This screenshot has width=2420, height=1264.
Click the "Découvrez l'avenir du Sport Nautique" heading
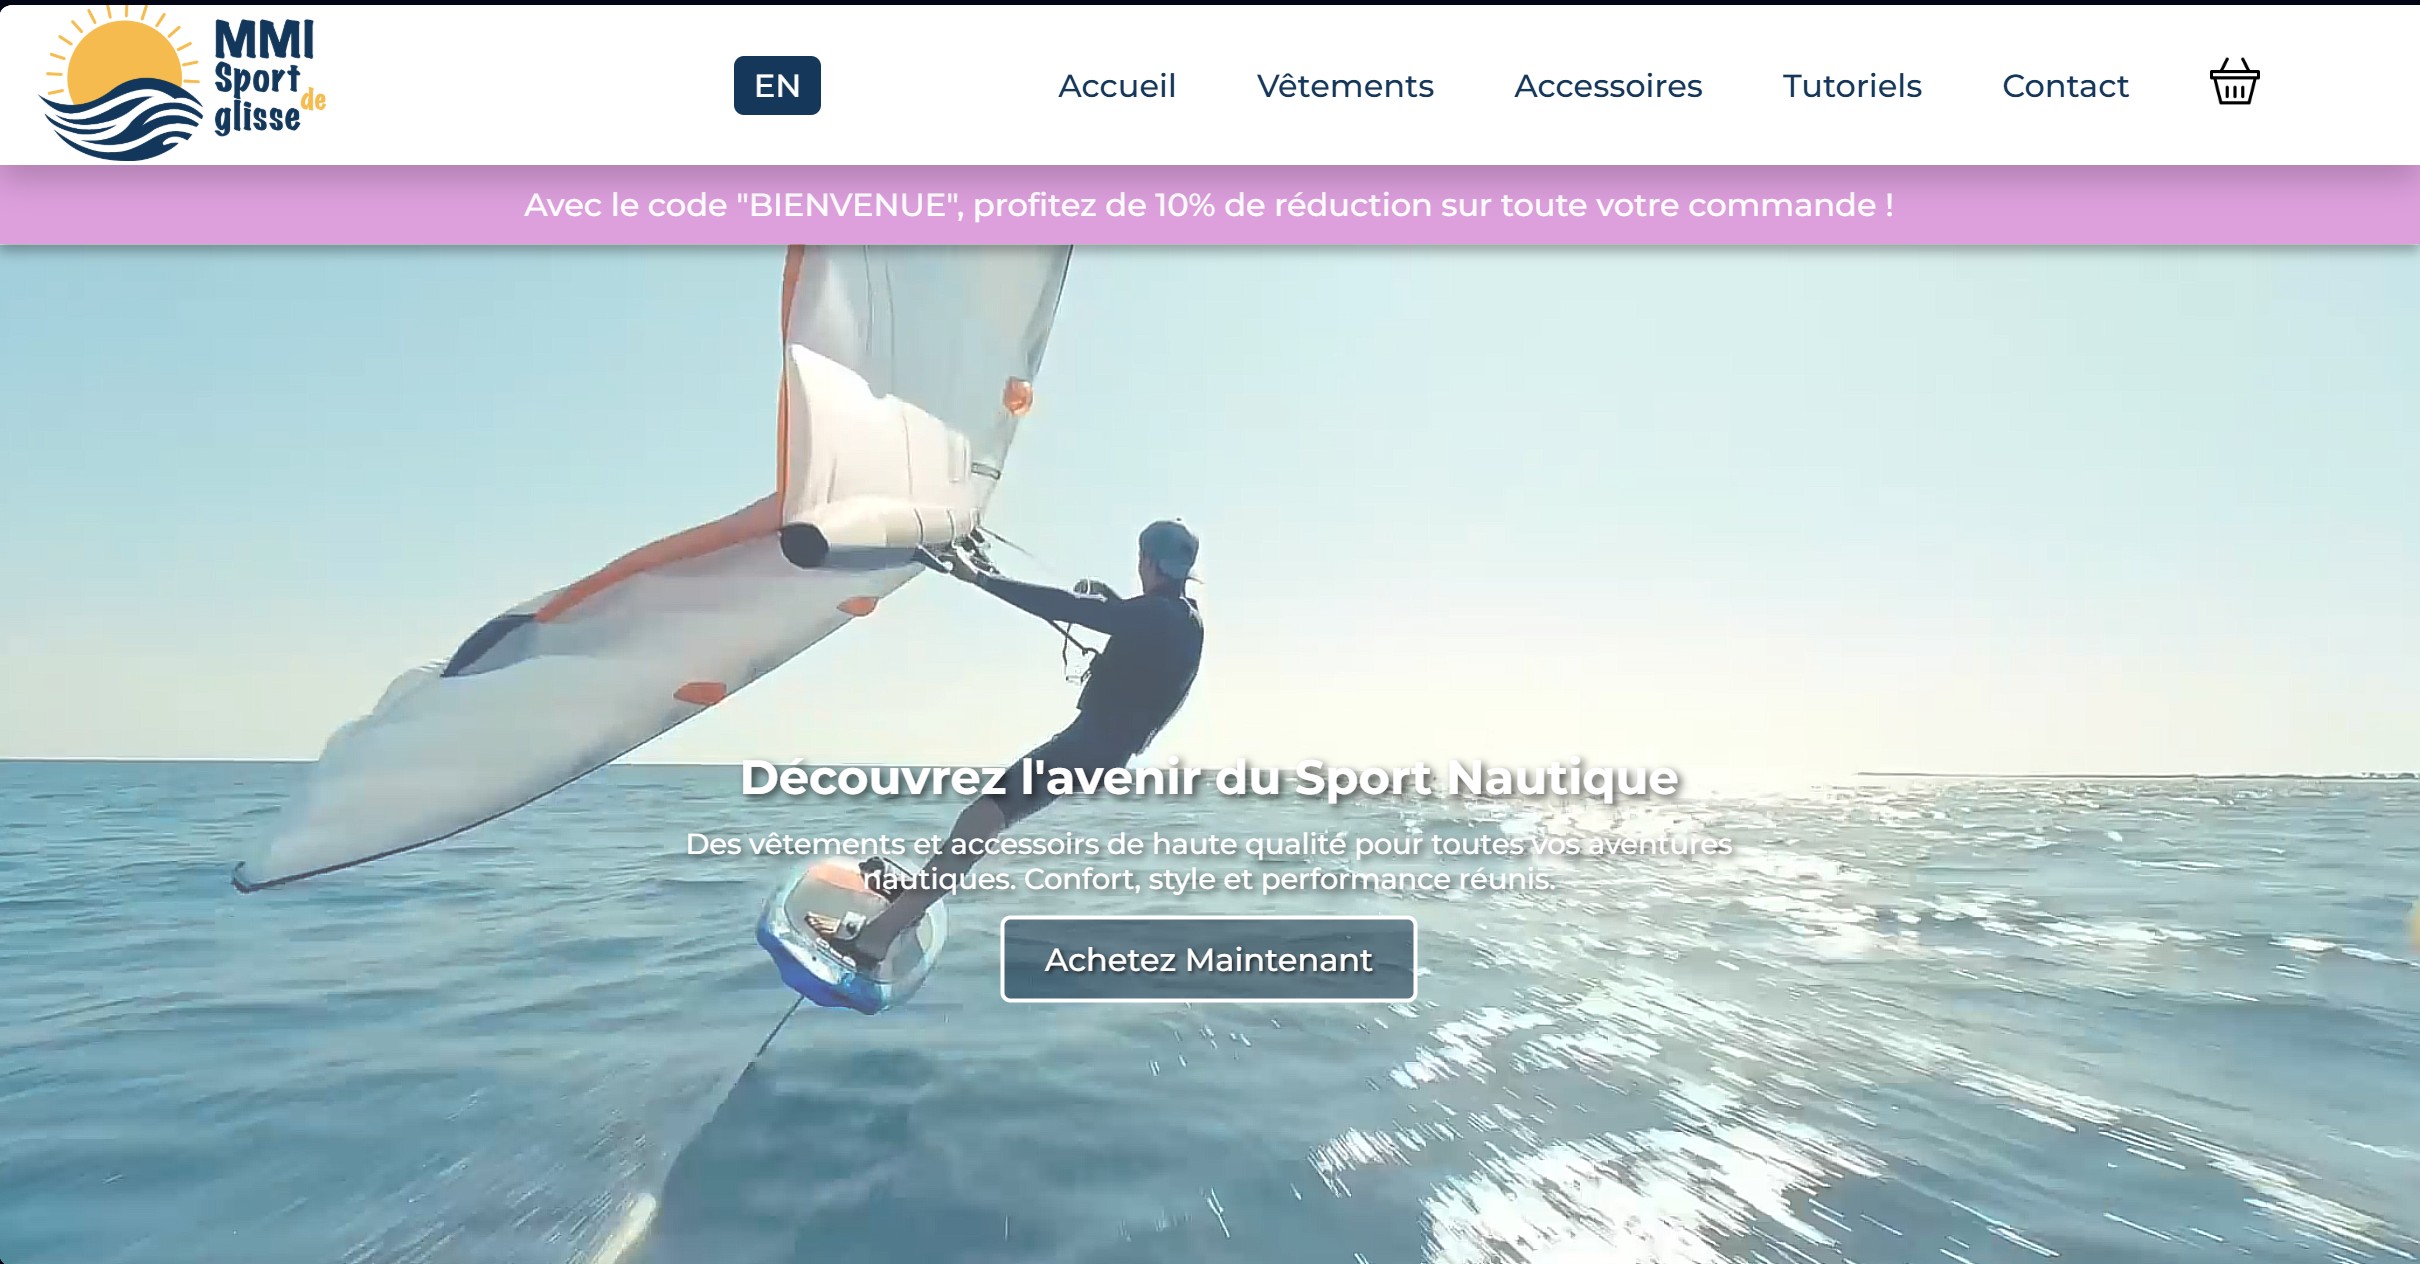[1208, 778]
